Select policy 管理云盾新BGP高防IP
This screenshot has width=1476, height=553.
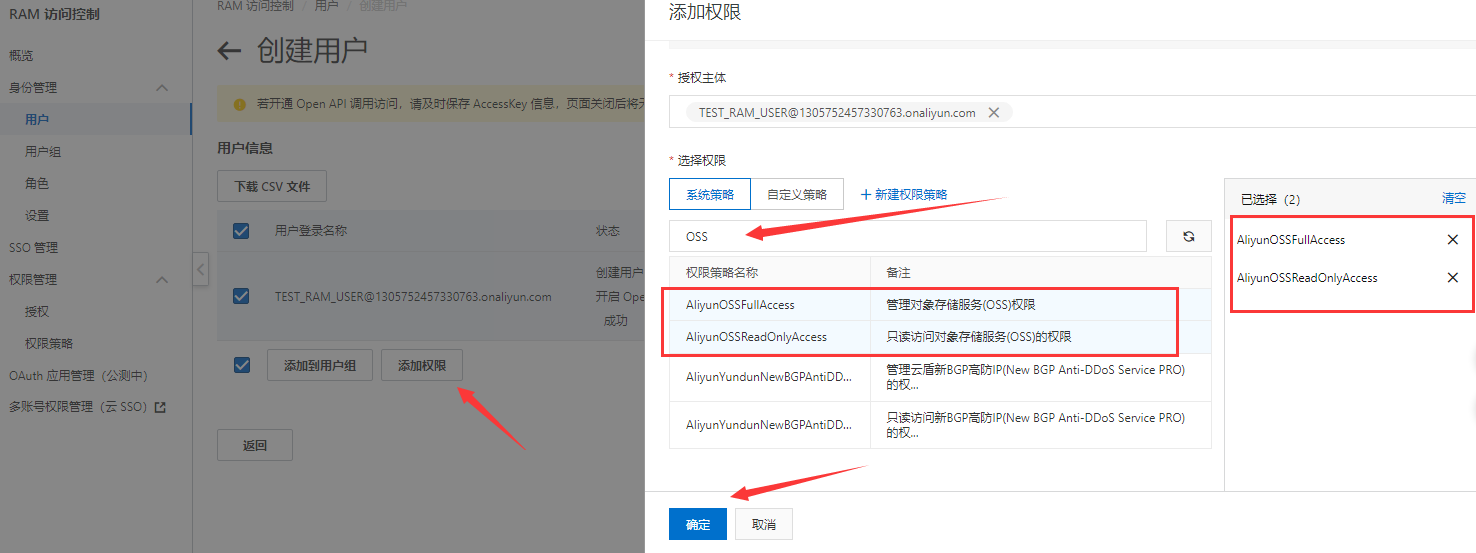click(x=940, y=377)
